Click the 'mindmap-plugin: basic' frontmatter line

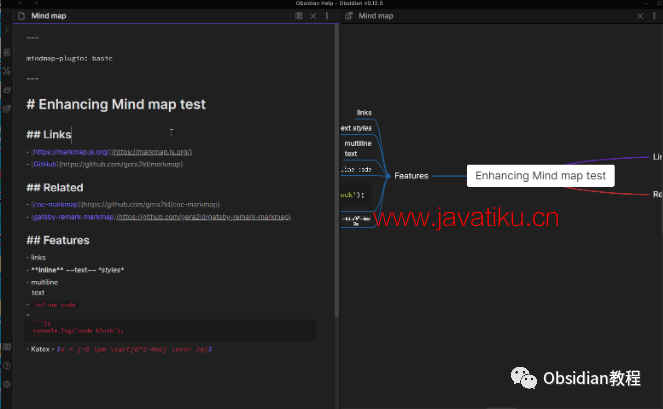(69, 58)
